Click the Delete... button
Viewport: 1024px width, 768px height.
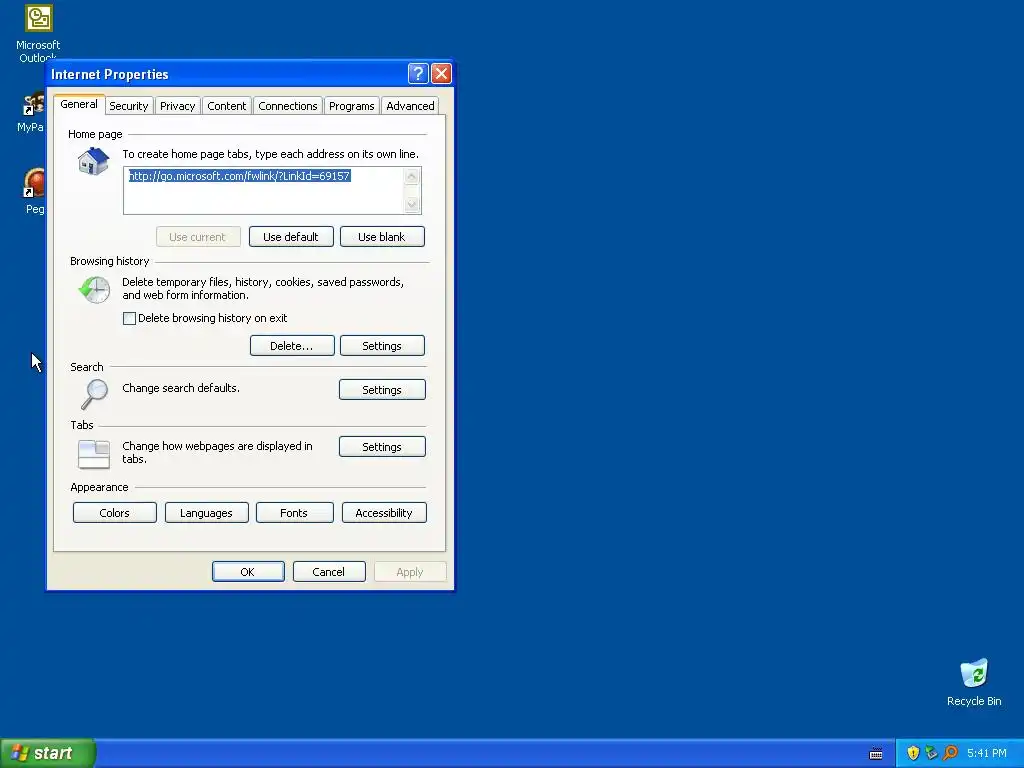click(x=292, y=346)
